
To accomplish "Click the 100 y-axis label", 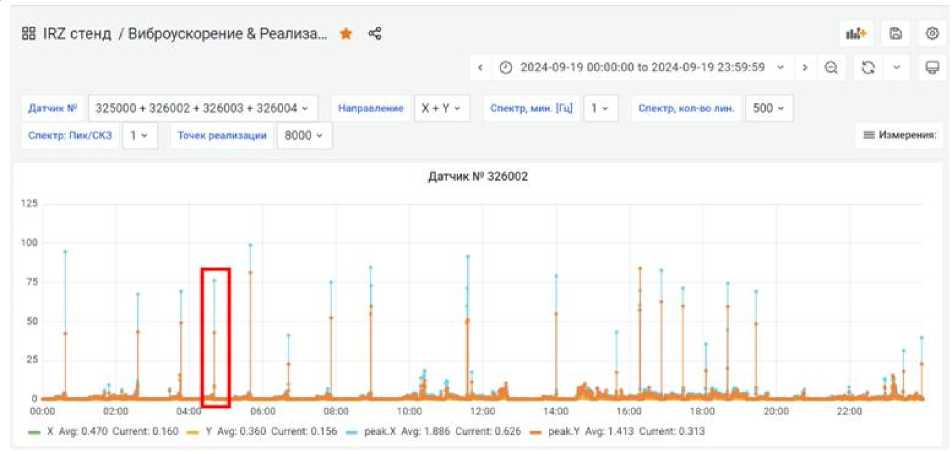I will pos(29,243).
